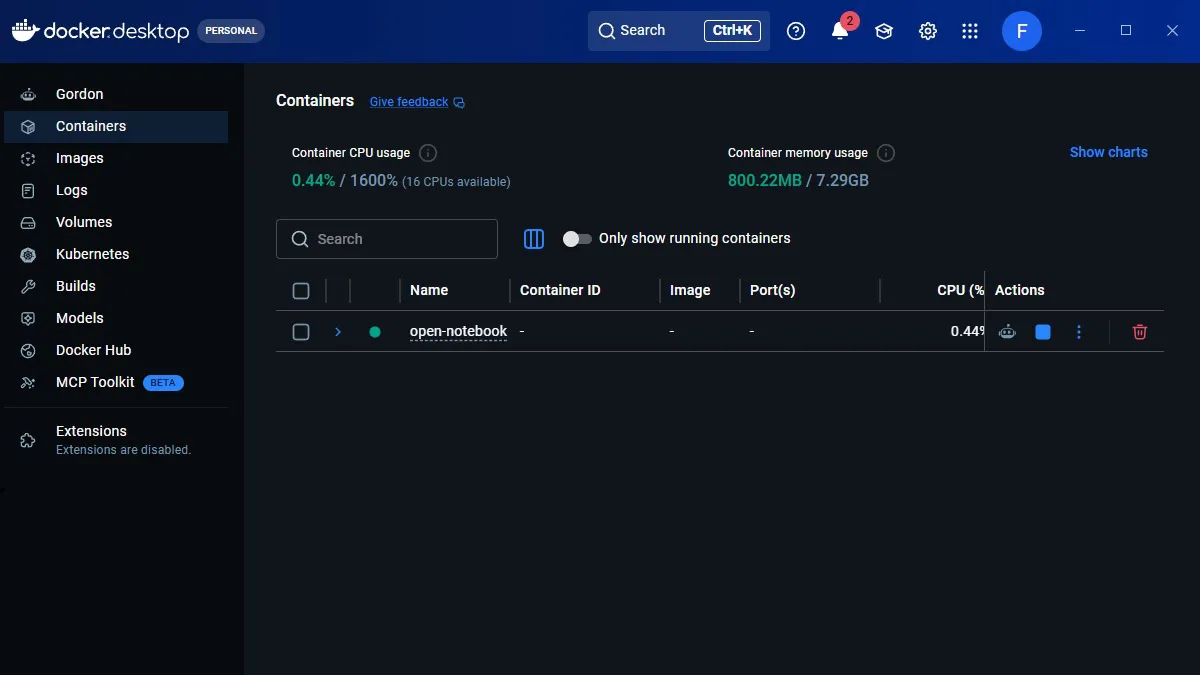Open the column display options icon
The image size is (1200, 675).
point(534,239)
